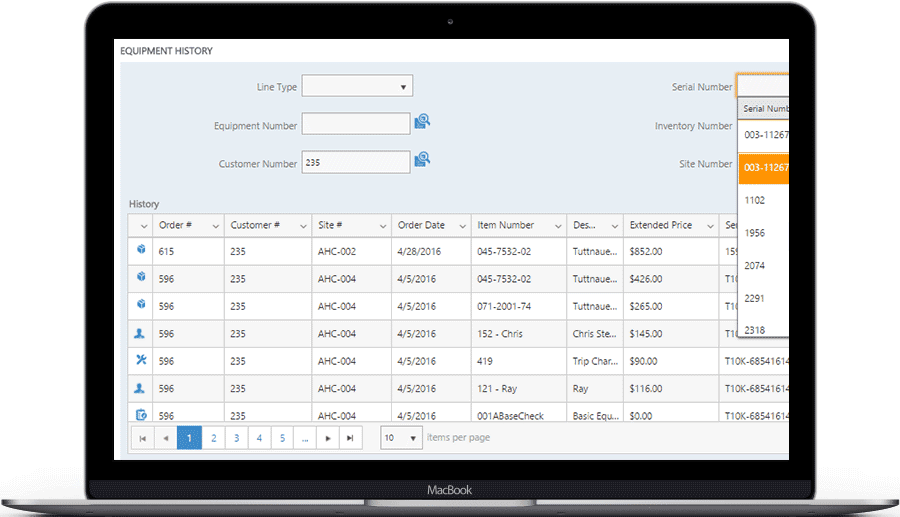Viewport: 900px width, 517px height.
Task: Go to the next page arrow
Action: click(328, 438)
